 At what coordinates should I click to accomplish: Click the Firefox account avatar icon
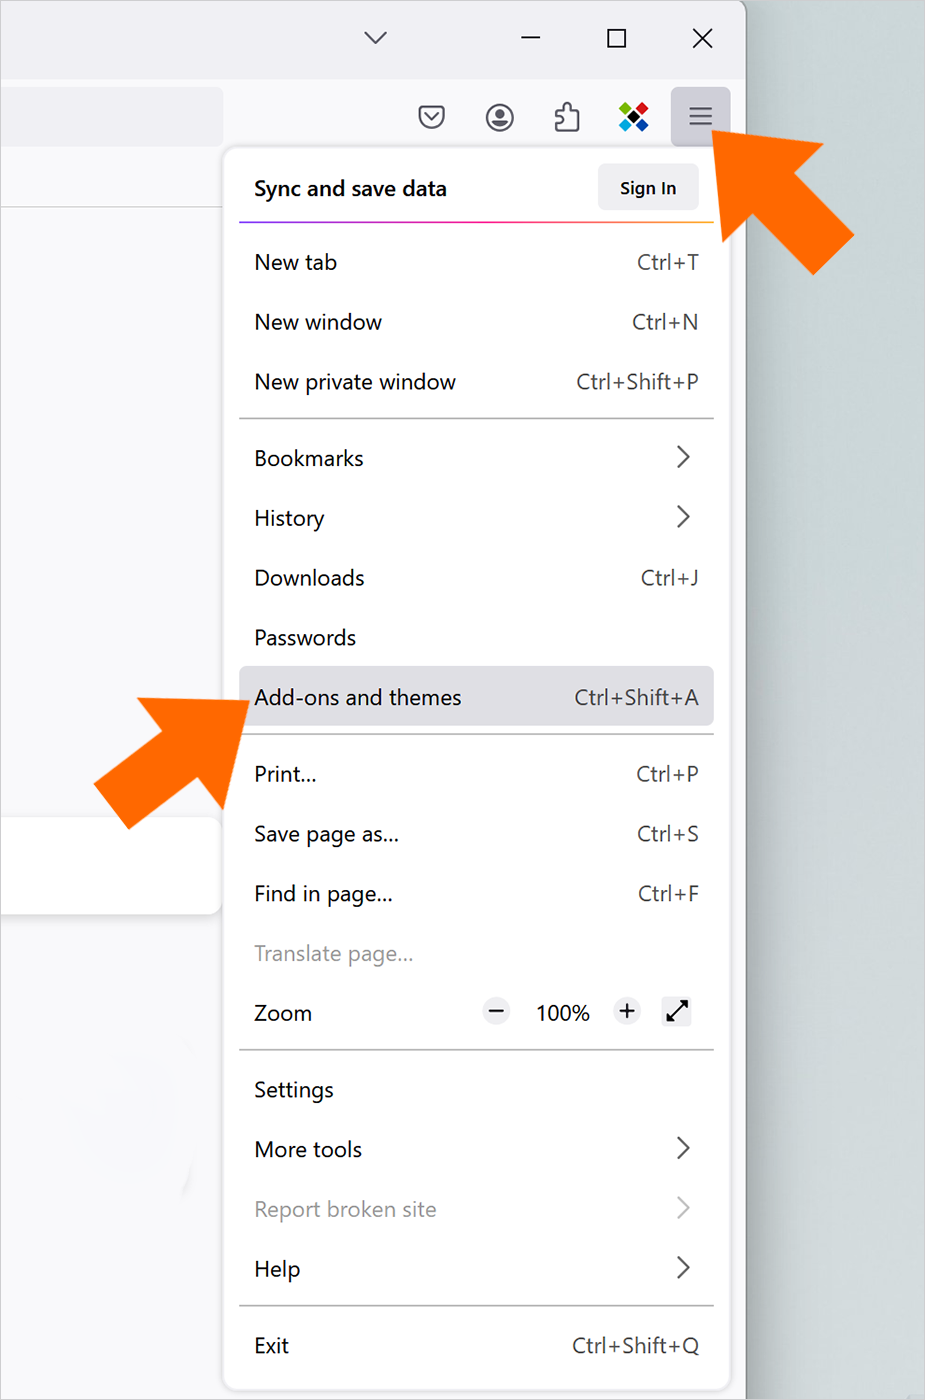[500, 117]
